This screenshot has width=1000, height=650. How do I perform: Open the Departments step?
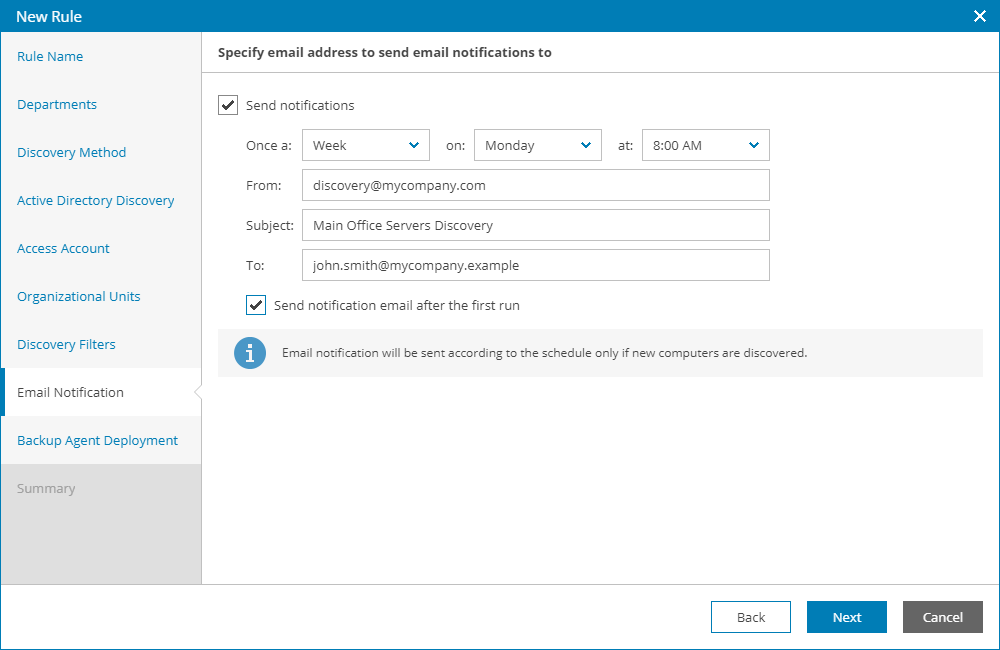(x=57, y=105)
